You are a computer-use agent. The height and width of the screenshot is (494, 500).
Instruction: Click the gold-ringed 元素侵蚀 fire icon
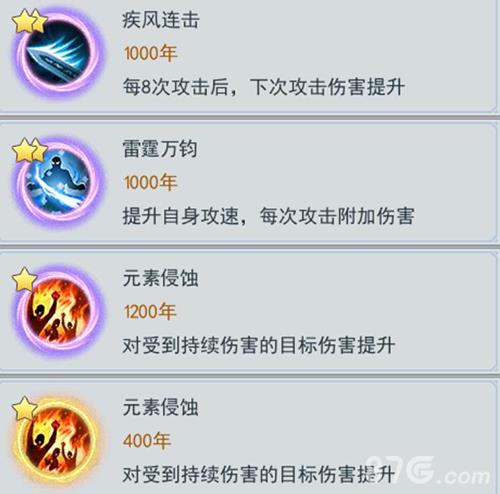tap(57, 441)
